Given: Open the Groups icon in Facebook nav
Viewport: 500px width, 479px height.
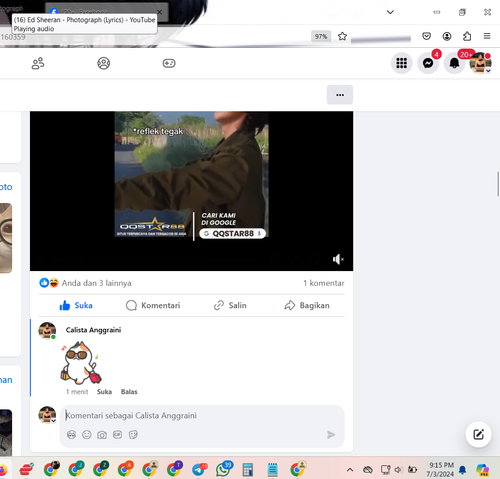Looking at the screenshot, I should coord(104,63).
